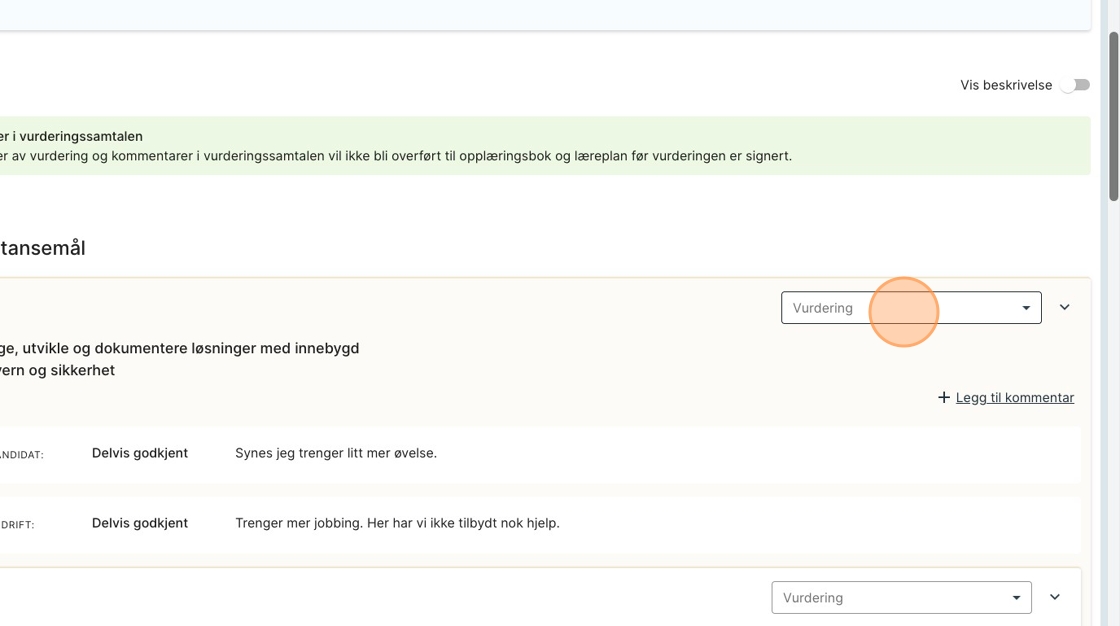1120x626 pixels.
Task: Click the competence goals section heading
Action: click(42, 248)
